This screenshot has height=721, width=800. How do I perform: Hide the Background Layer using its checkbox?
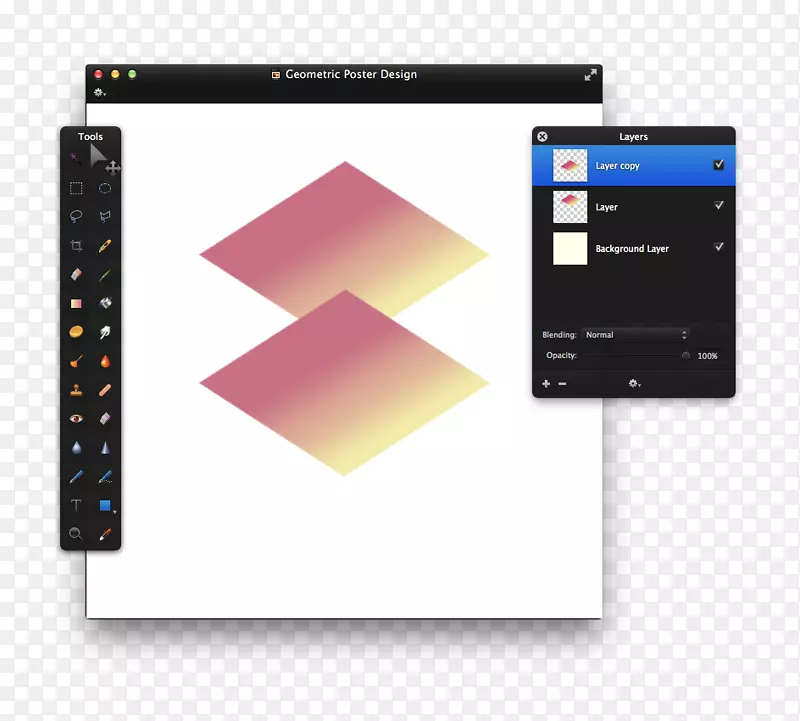click(x=717, y=248)
